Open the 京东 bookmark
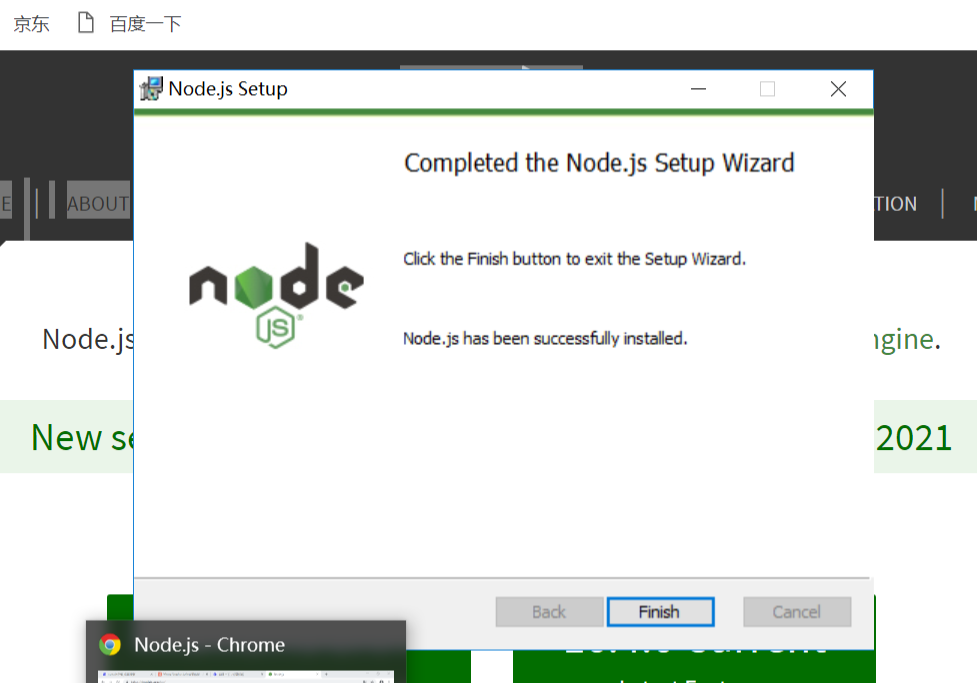Image resolution: width=977 pixels, height=683 pixels. tap(31, 24)
